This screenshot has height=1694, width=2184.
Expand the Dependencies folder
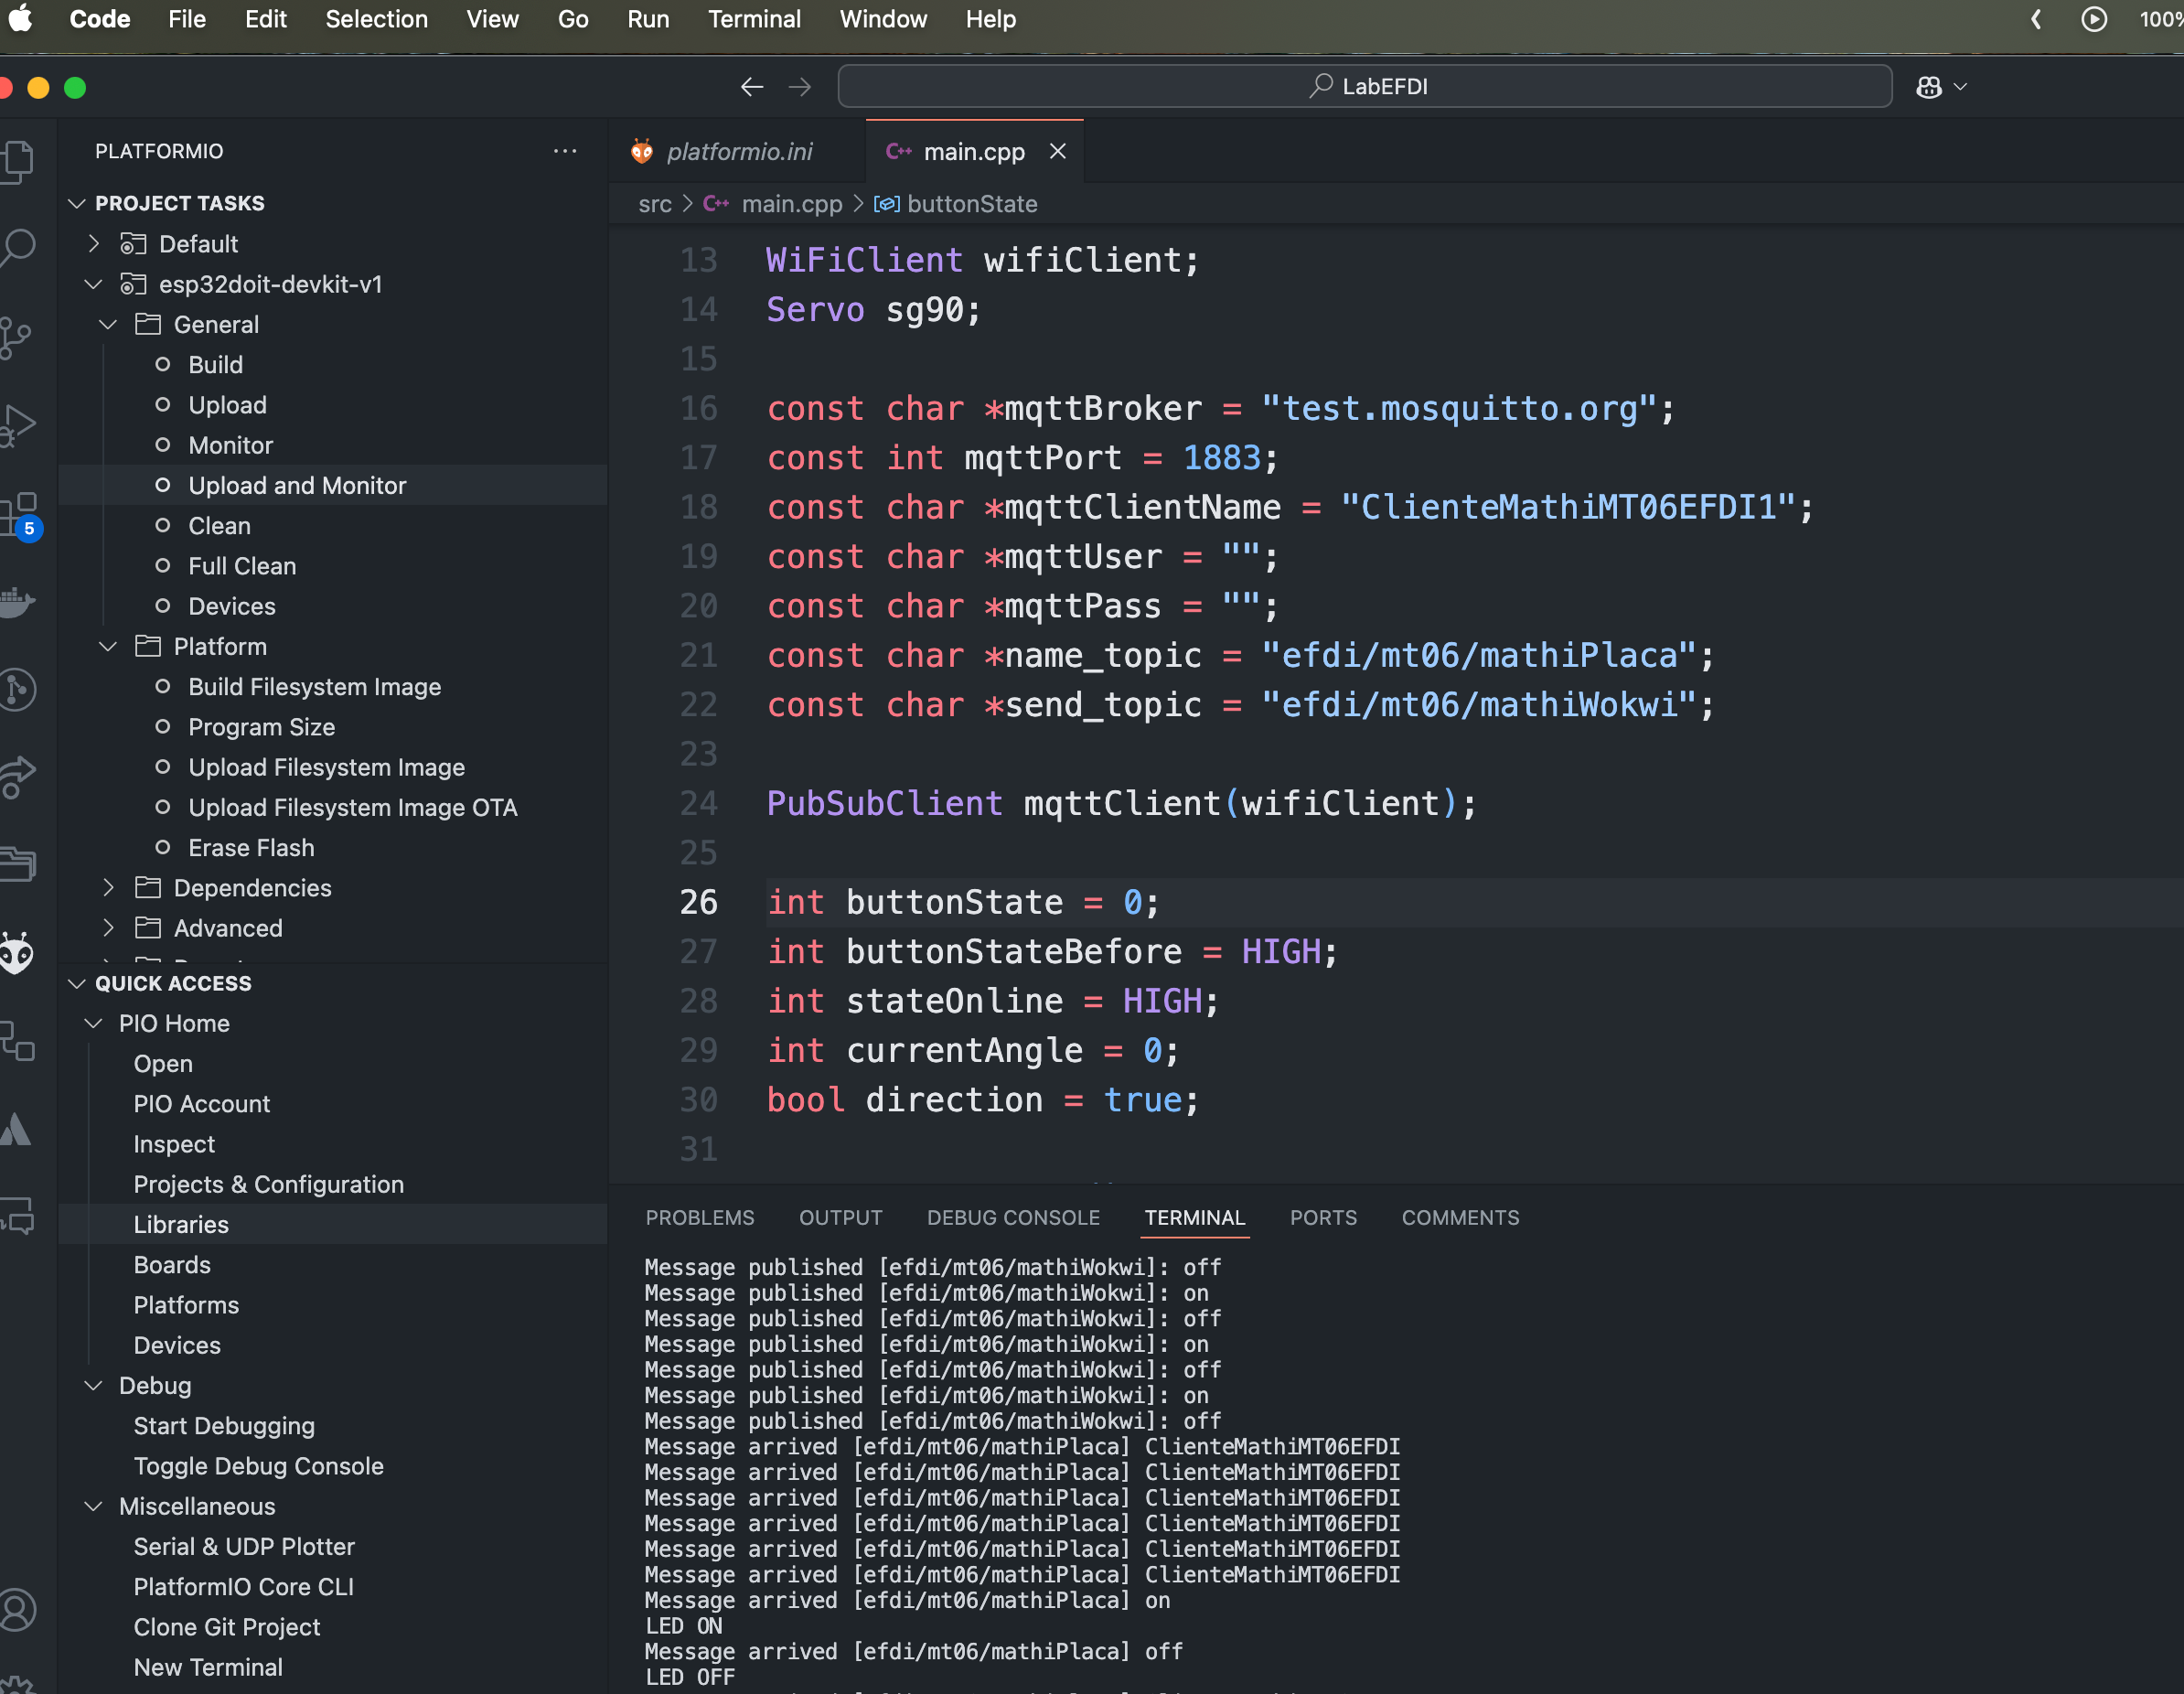pos(108,887)
